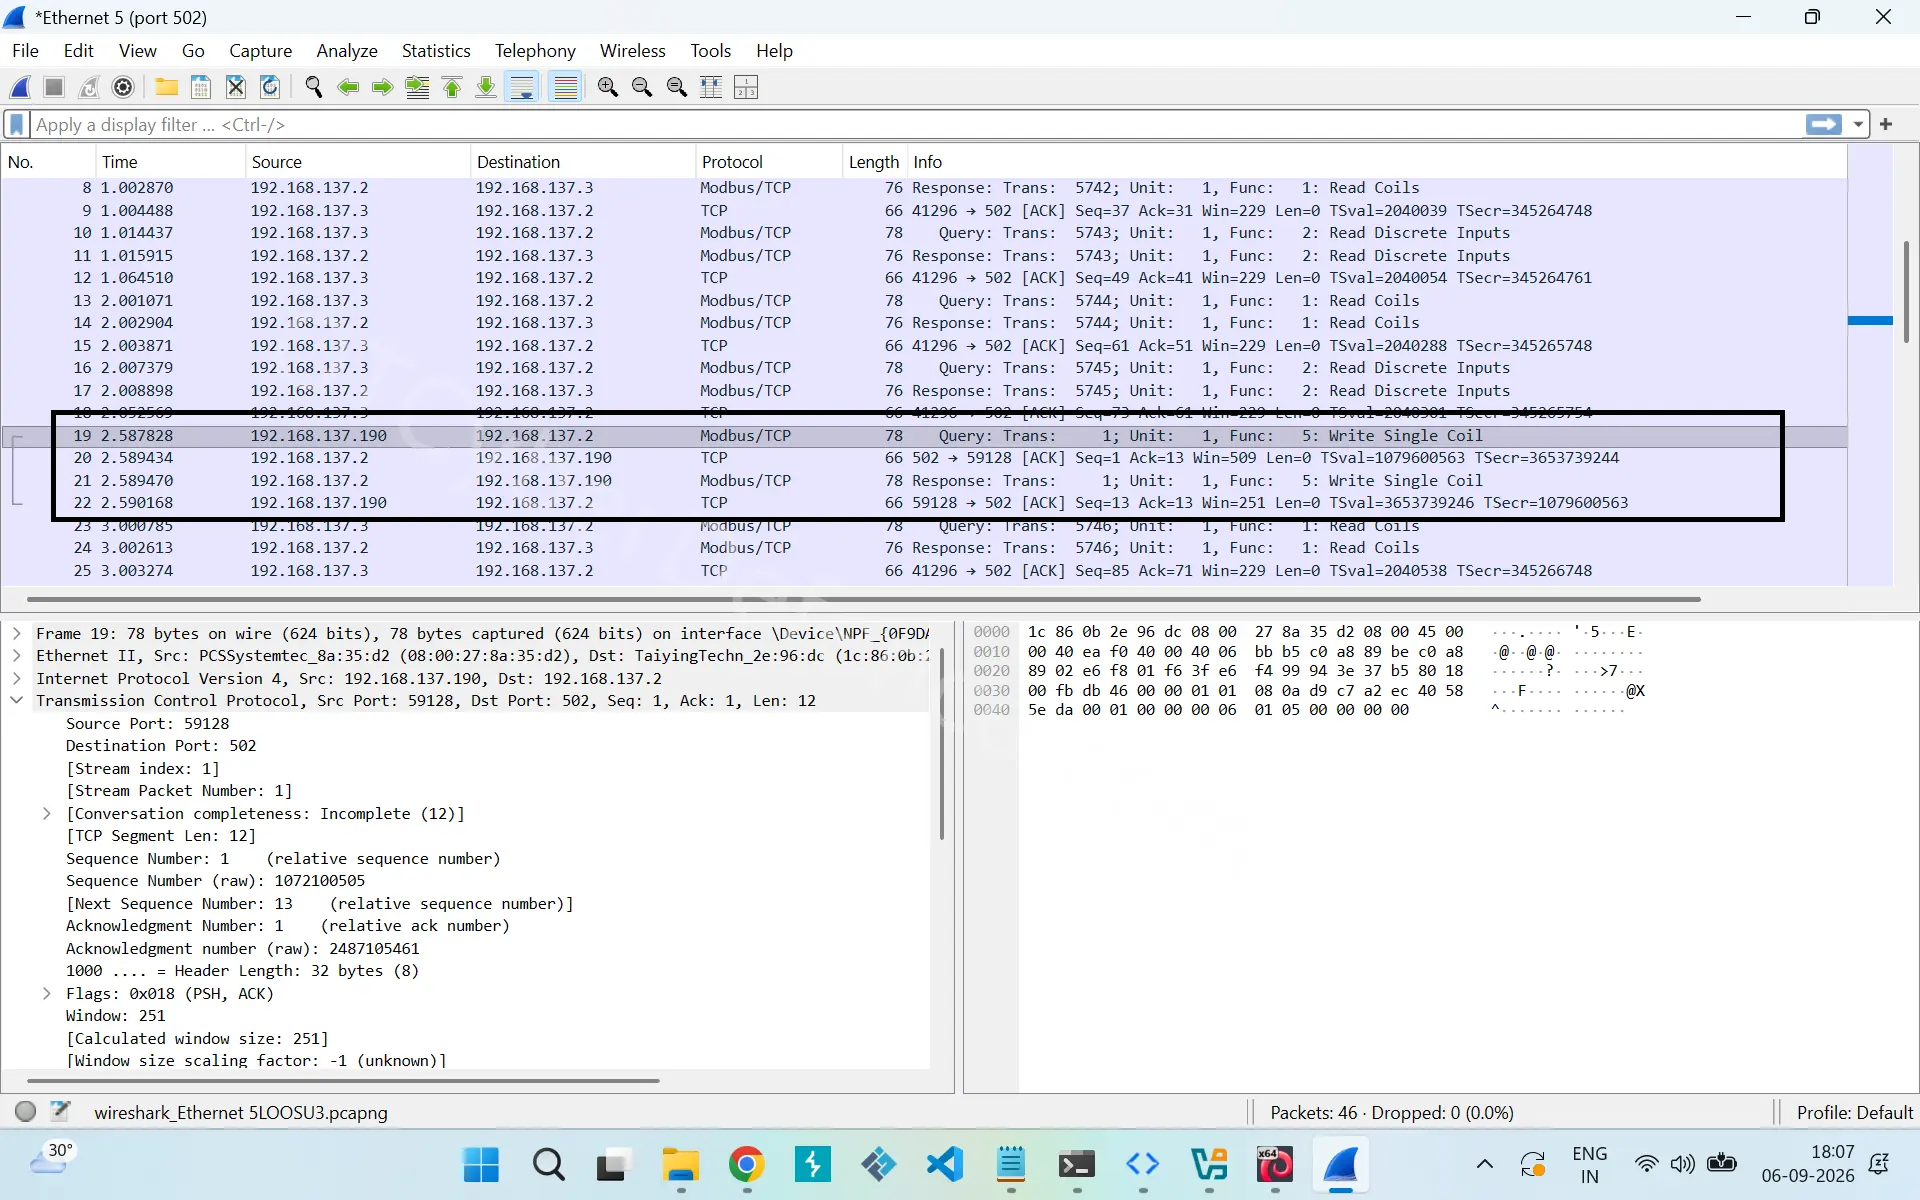Save this capture file icon
The height and width of the screenshot is (1200, 1920).
coord(201,87)
